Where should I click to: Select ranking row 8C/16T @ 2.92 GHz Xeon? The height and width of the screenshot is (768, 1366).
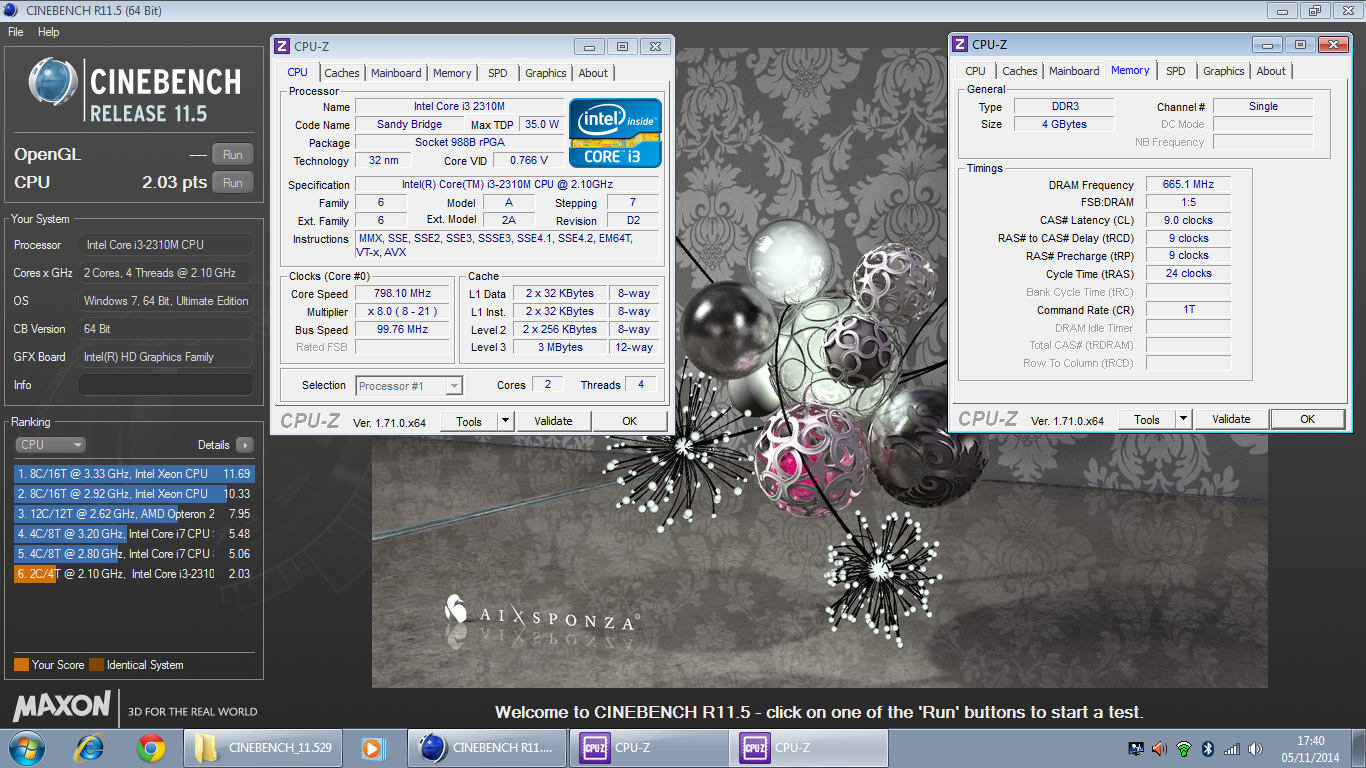tap(134, 494)
